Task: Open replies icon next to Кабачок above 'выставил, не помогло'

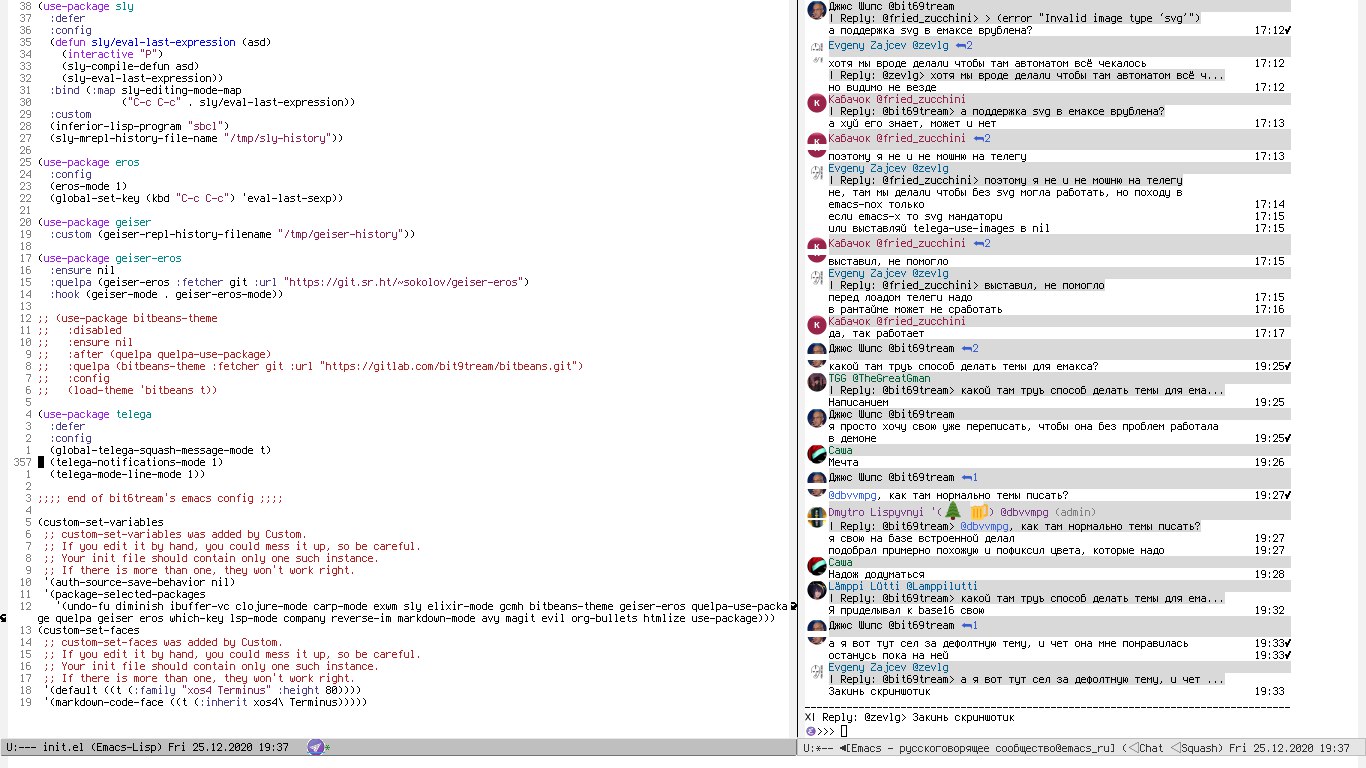Action: pyautogui.click(x=982, y=243)
